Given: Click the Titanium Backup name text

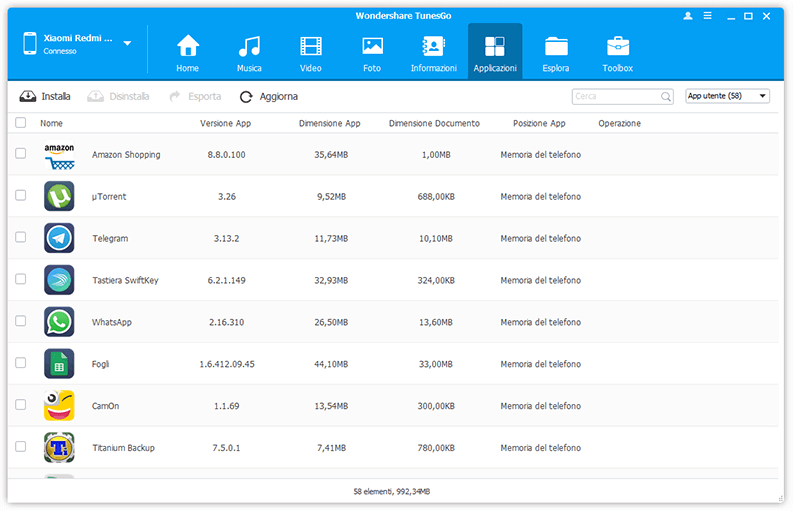Looking at the screenshot, I should pyautogui.click(x=123, y=448).
